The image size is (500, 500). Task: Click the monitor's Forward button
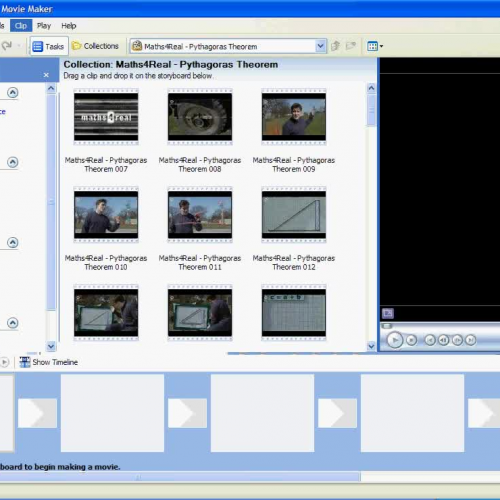point(471,340)
